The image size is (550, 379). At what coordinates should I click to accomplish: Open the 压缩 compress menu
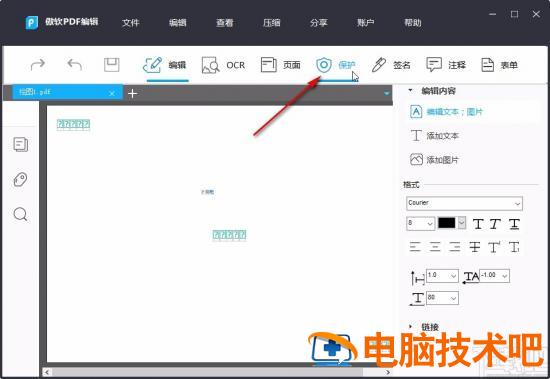pos(271,23)
